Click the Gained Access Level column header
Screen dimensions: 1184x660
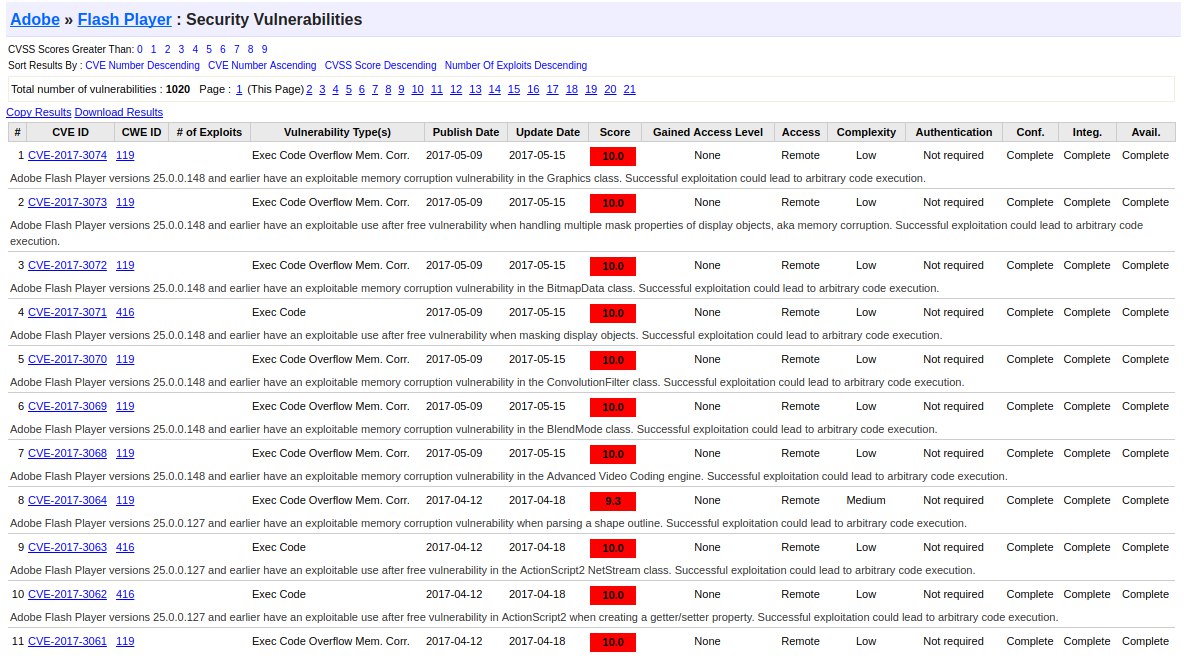tap(708, 132)
